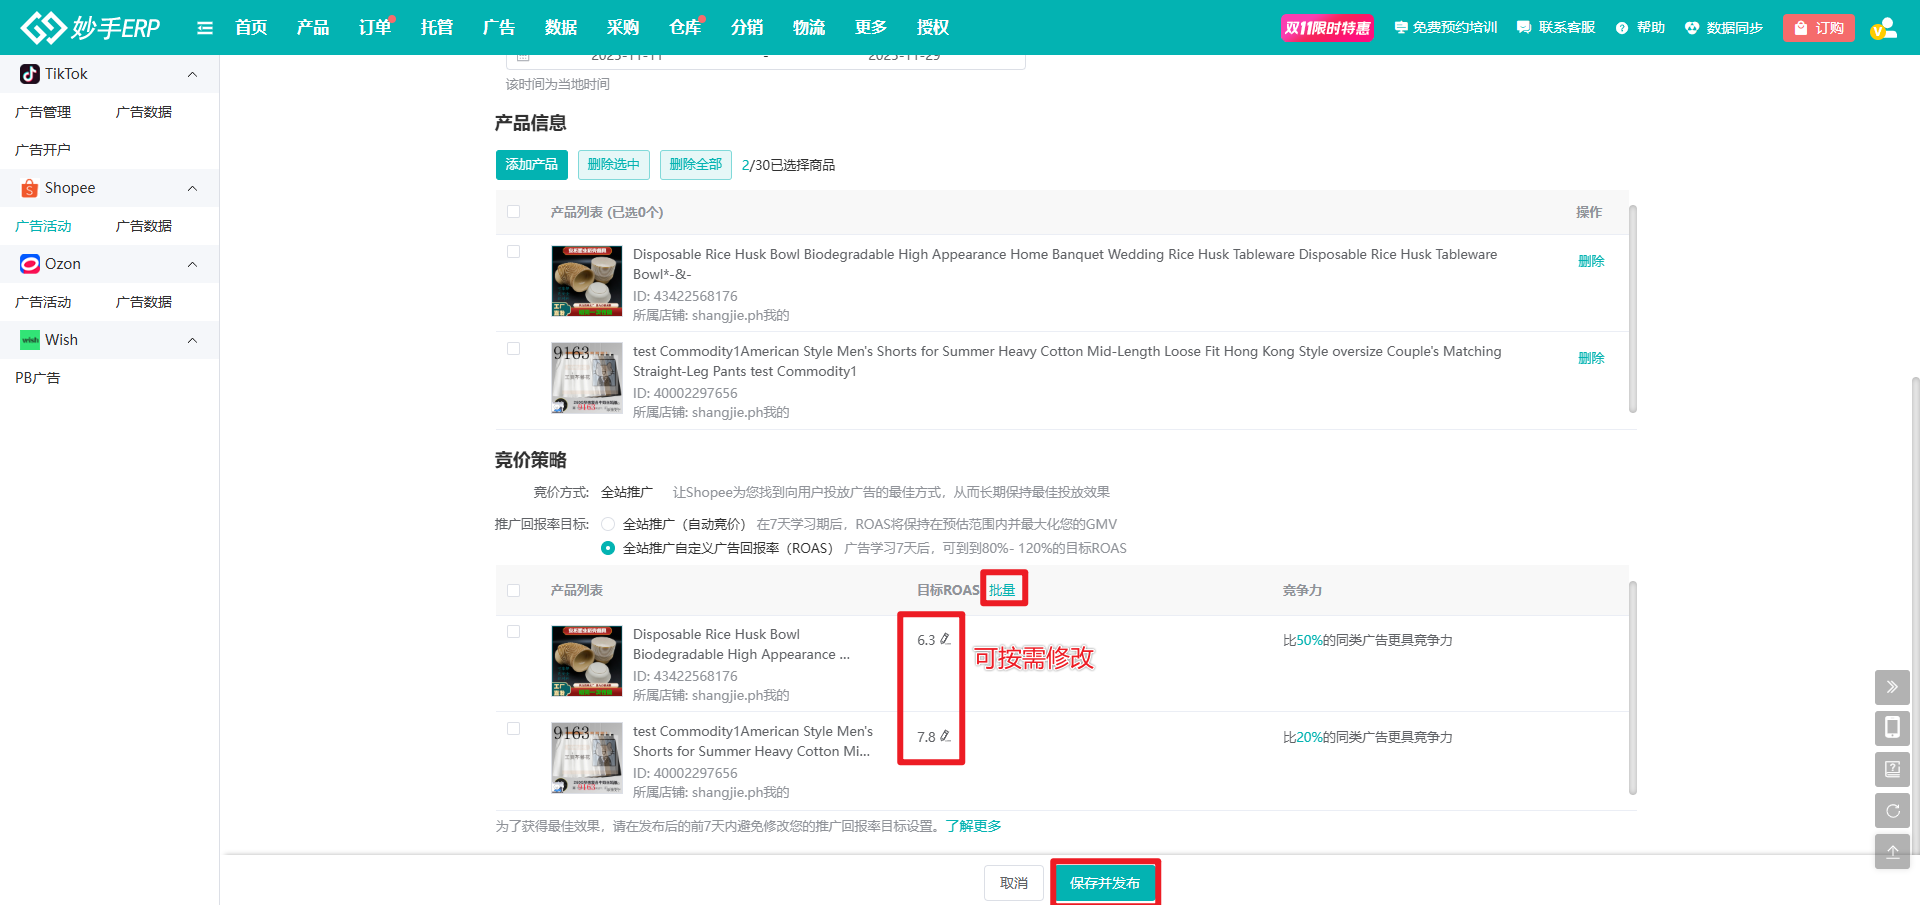Open 联系客服 customer service
1920x905 pixels.
[1556, 28]
